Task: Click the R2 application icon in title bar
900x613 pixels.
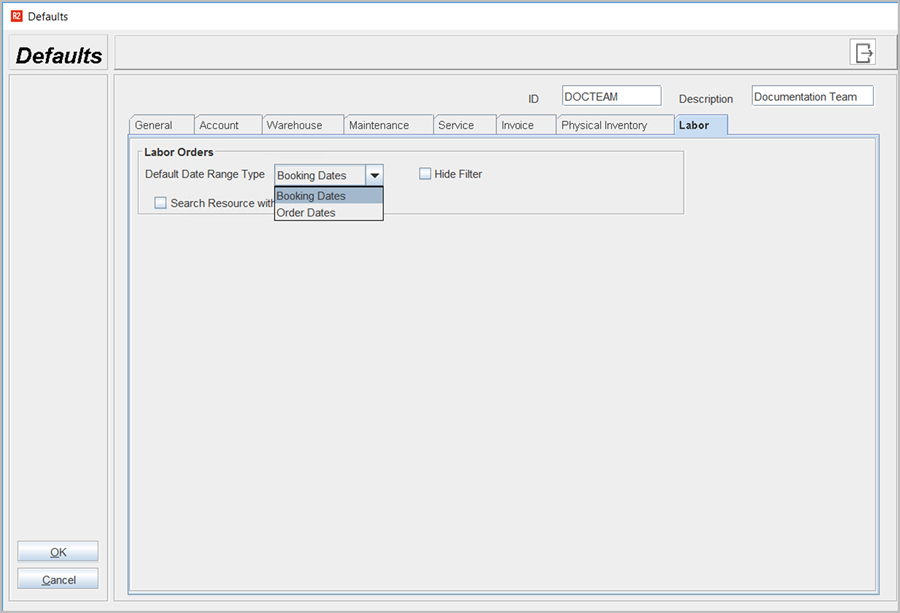Action: pos(16,16)
